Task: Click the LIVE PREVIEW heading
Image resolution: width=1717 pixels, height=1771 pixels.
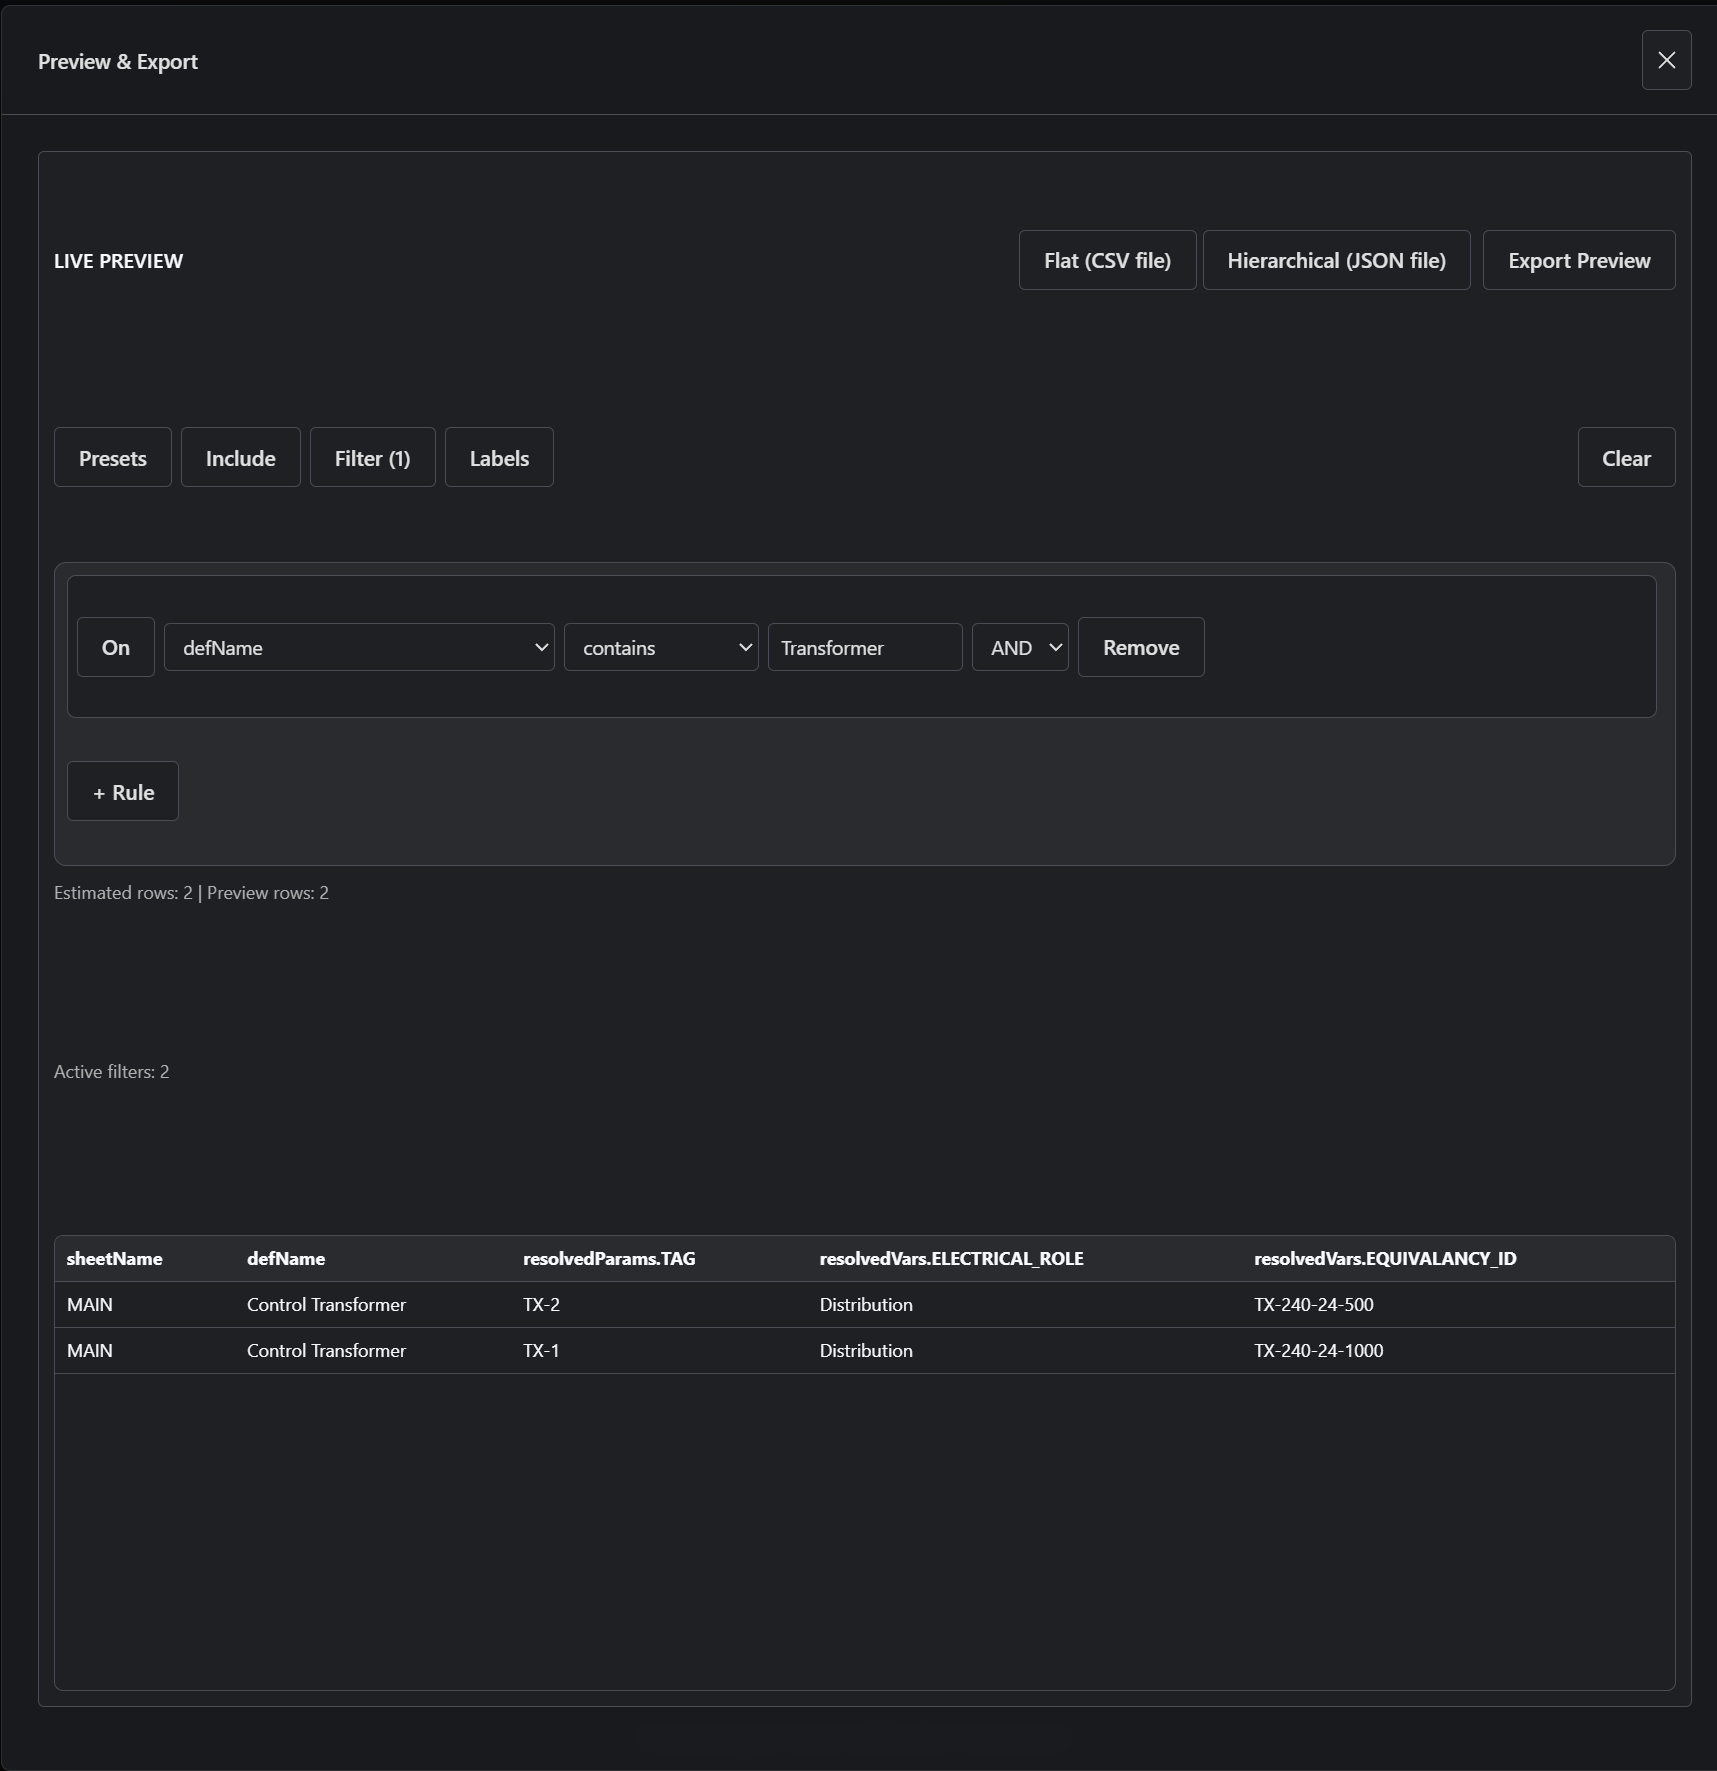Action: (118, 261)
